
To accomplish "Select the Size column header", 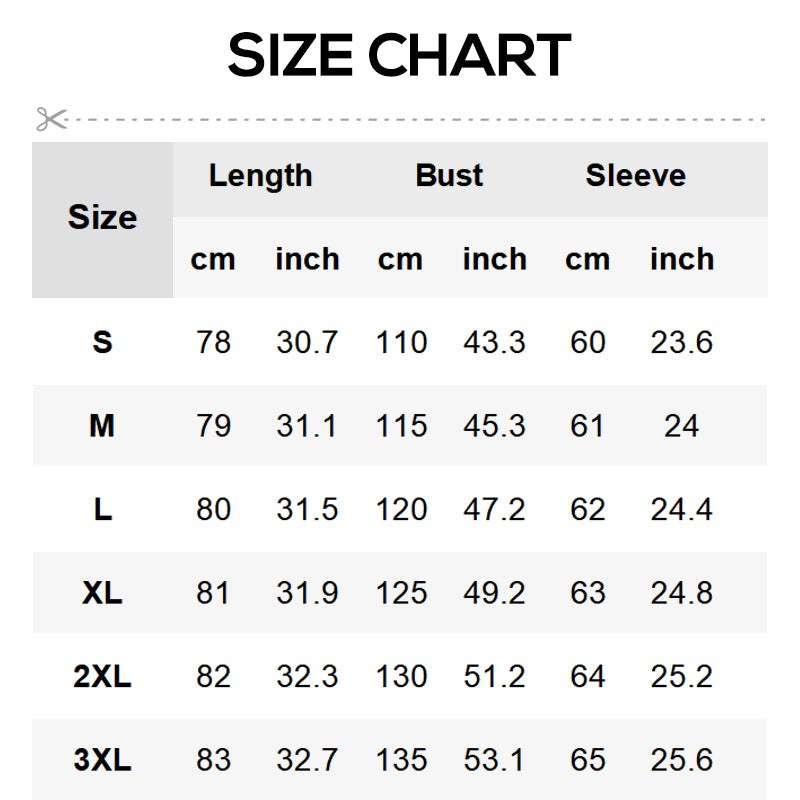I will tap(102, 218).
